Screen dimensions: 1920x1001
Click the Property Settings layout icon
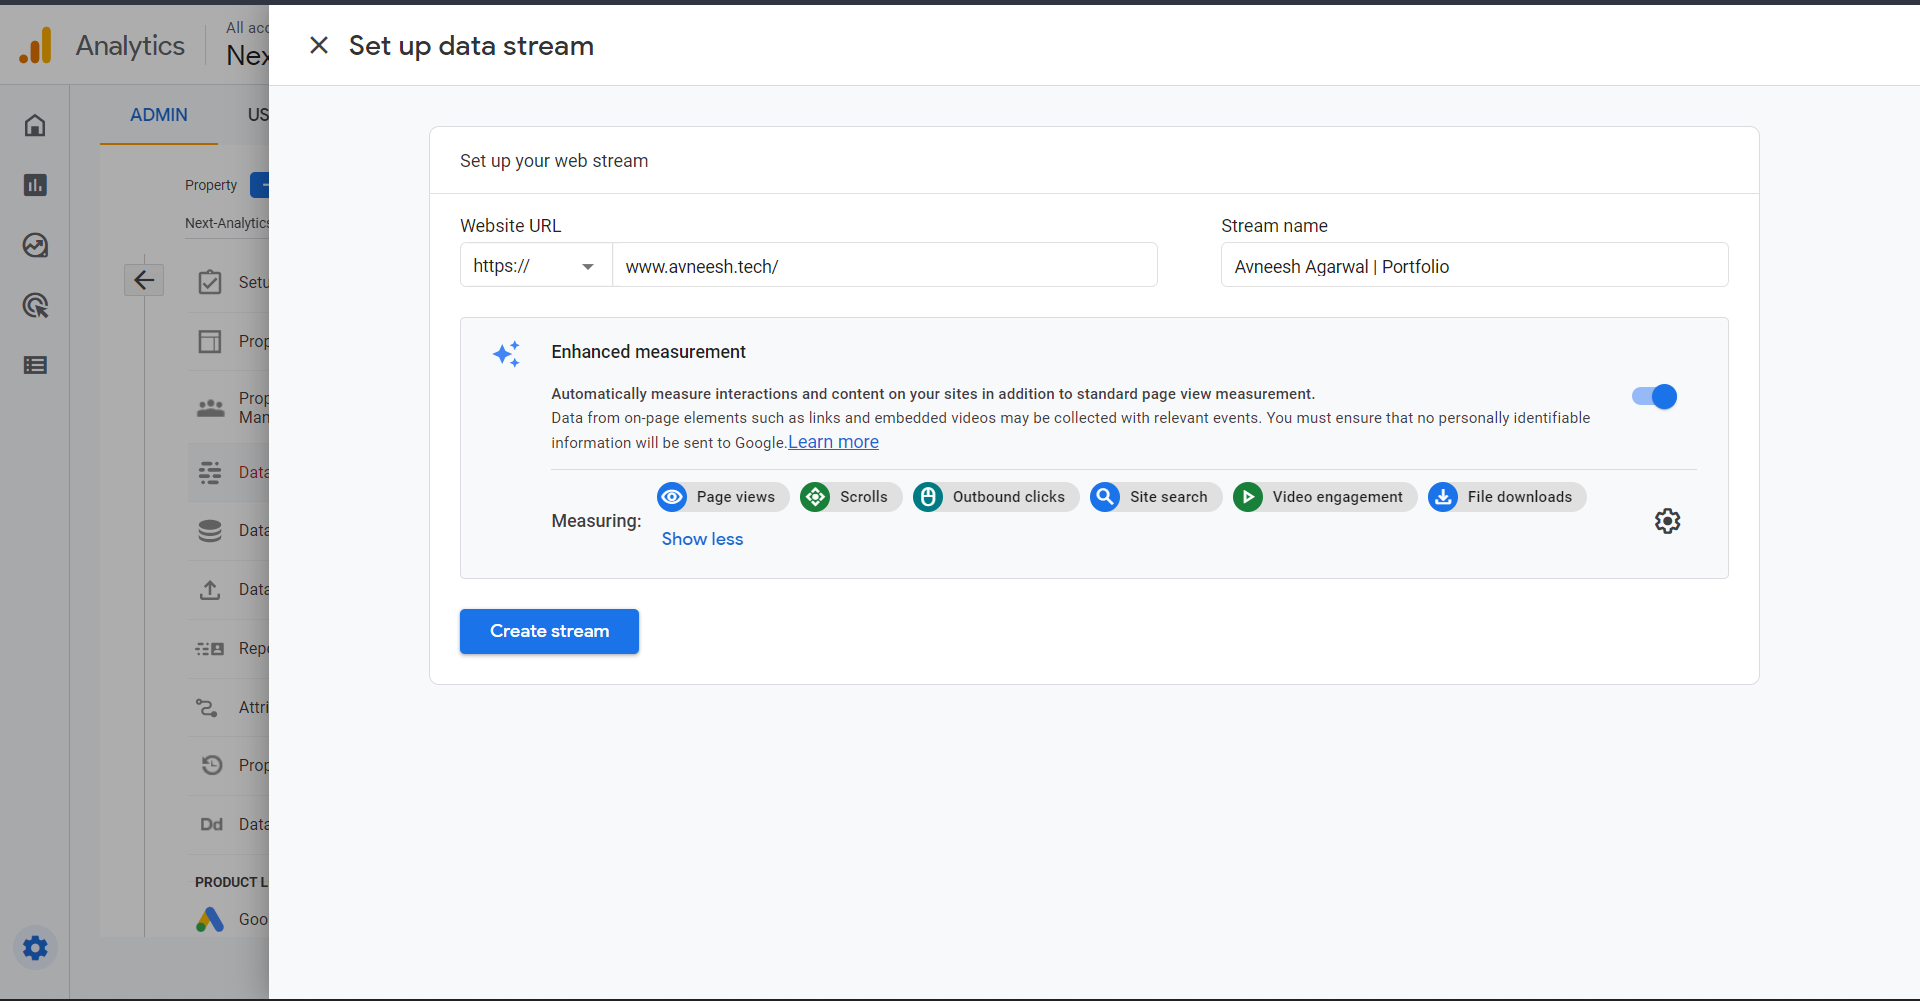[210, 341]
